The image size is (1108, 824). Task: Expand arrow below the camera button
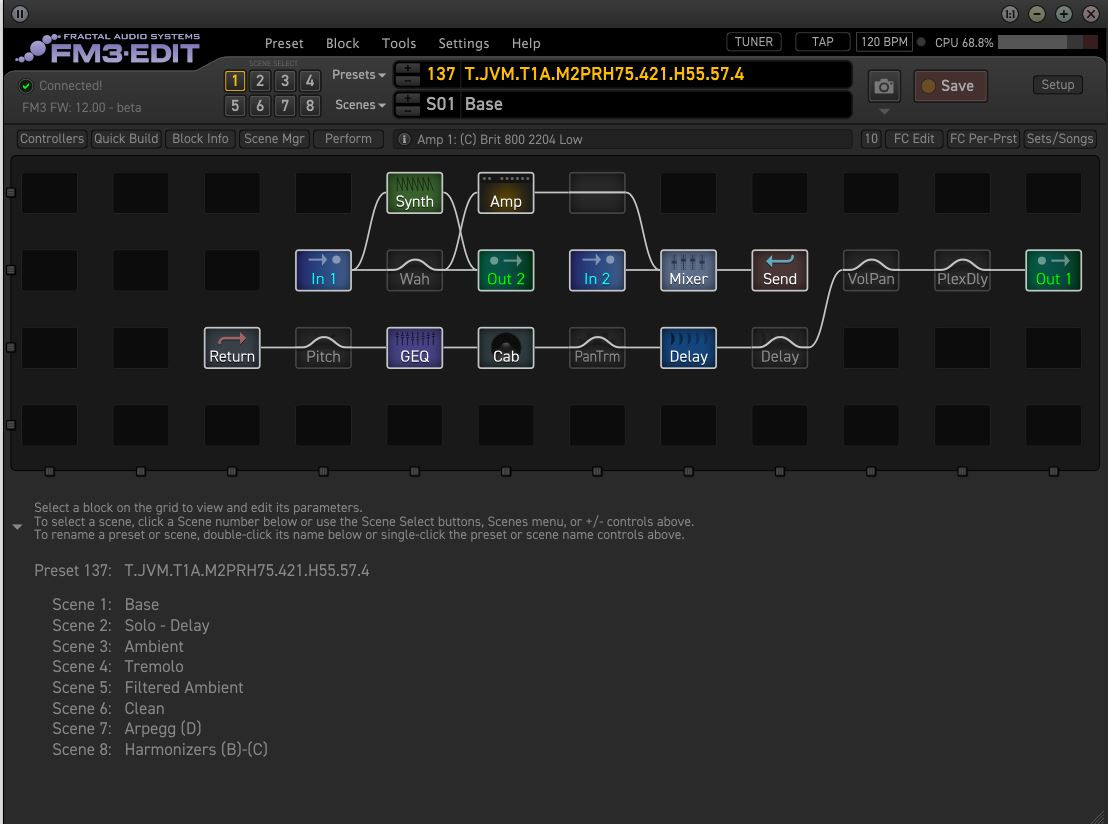click(x=884, y=112)
